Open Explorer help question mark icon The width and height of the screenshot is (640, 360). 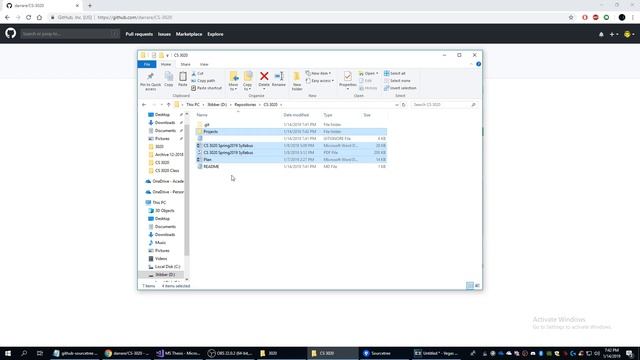[x=478, y=64]
